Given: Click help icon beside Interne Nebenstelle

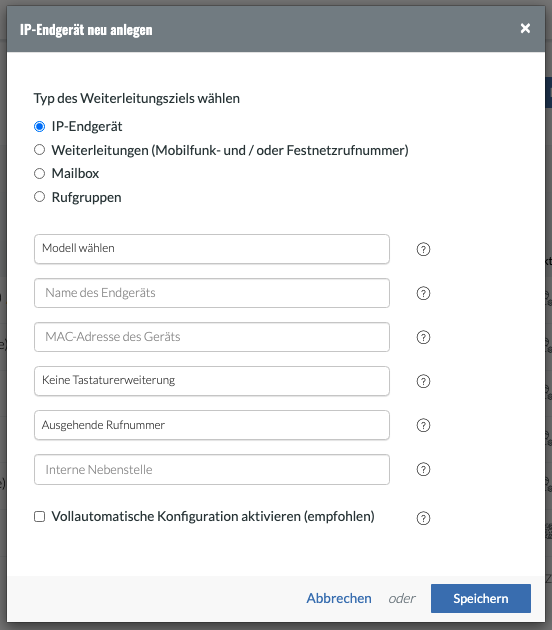Looking at the screenshot, I should tap(423, 469).
